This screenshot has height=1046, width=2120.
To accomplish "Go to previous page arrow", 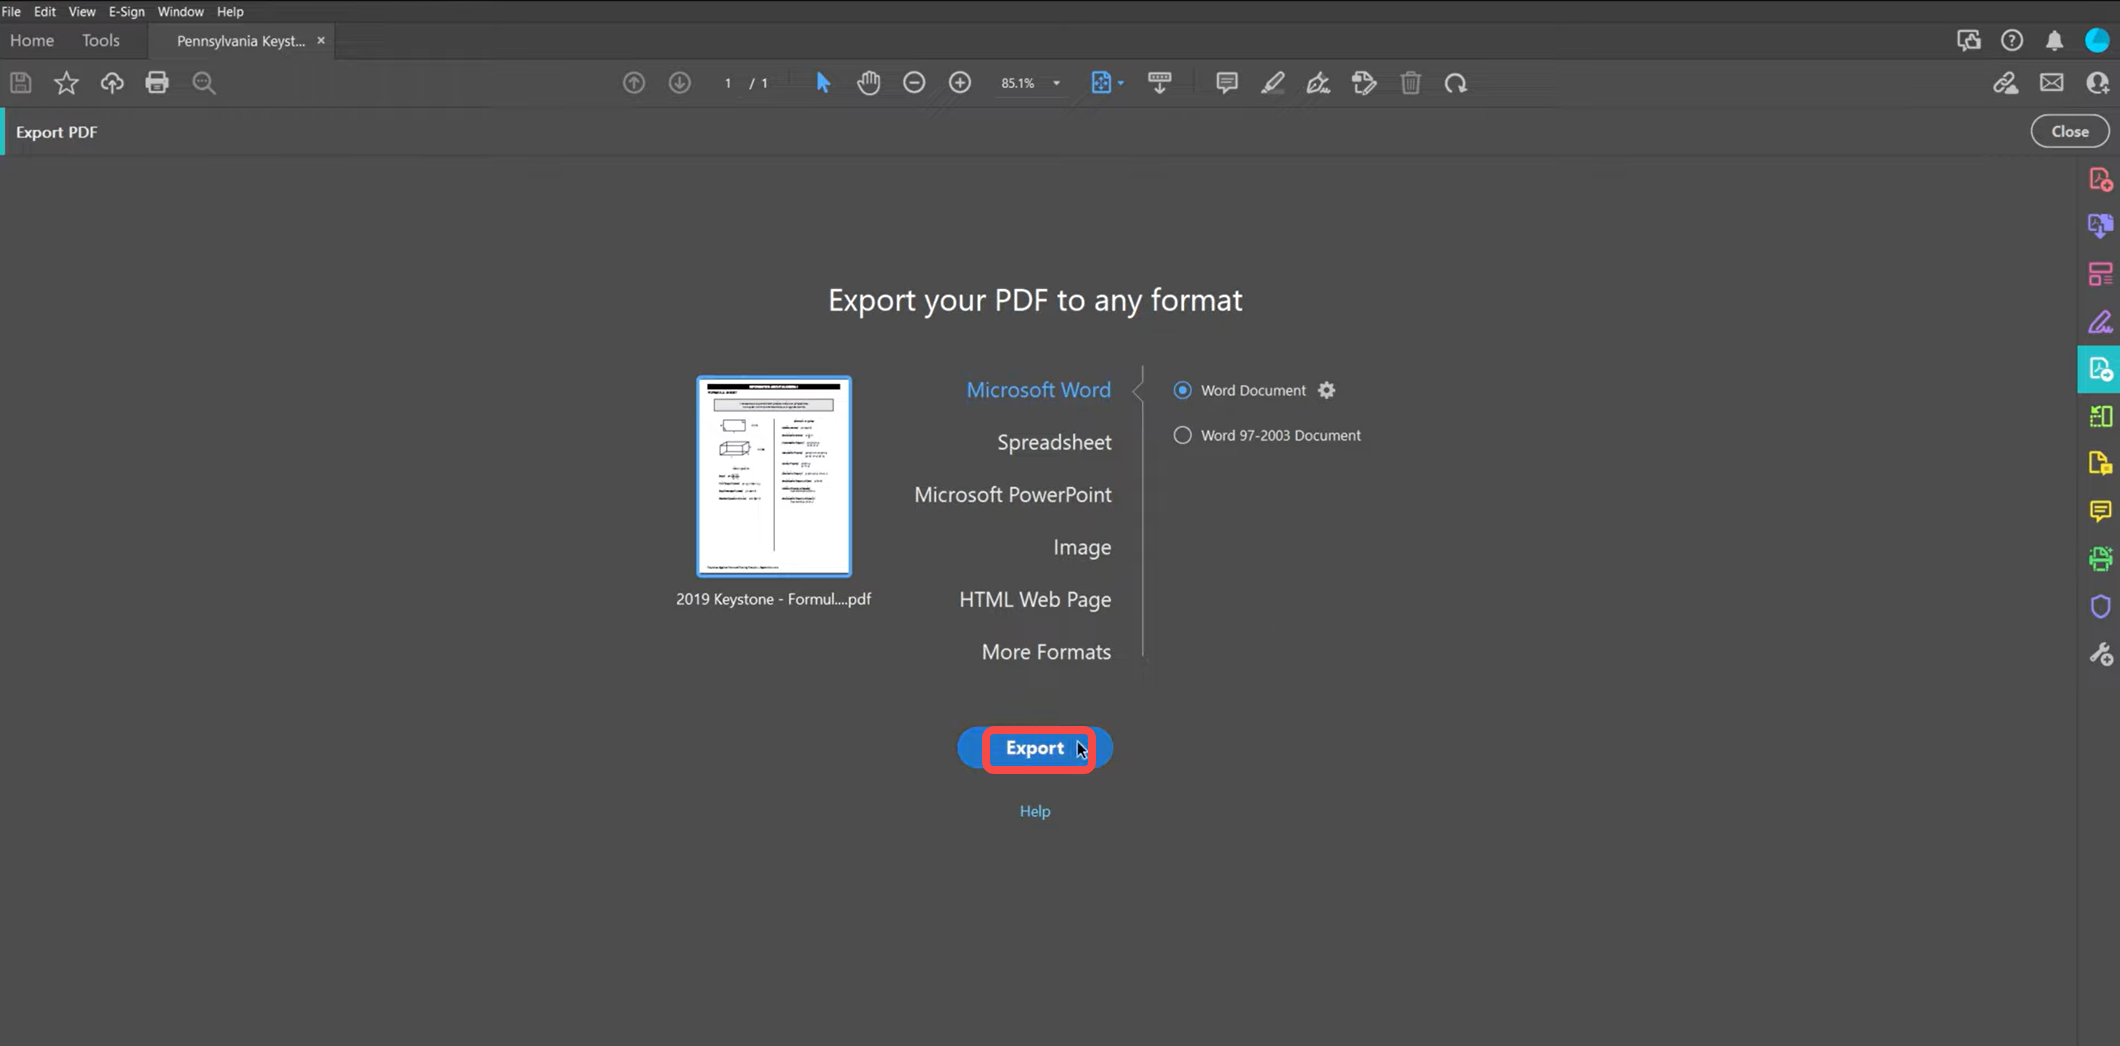I will (634, 83).
